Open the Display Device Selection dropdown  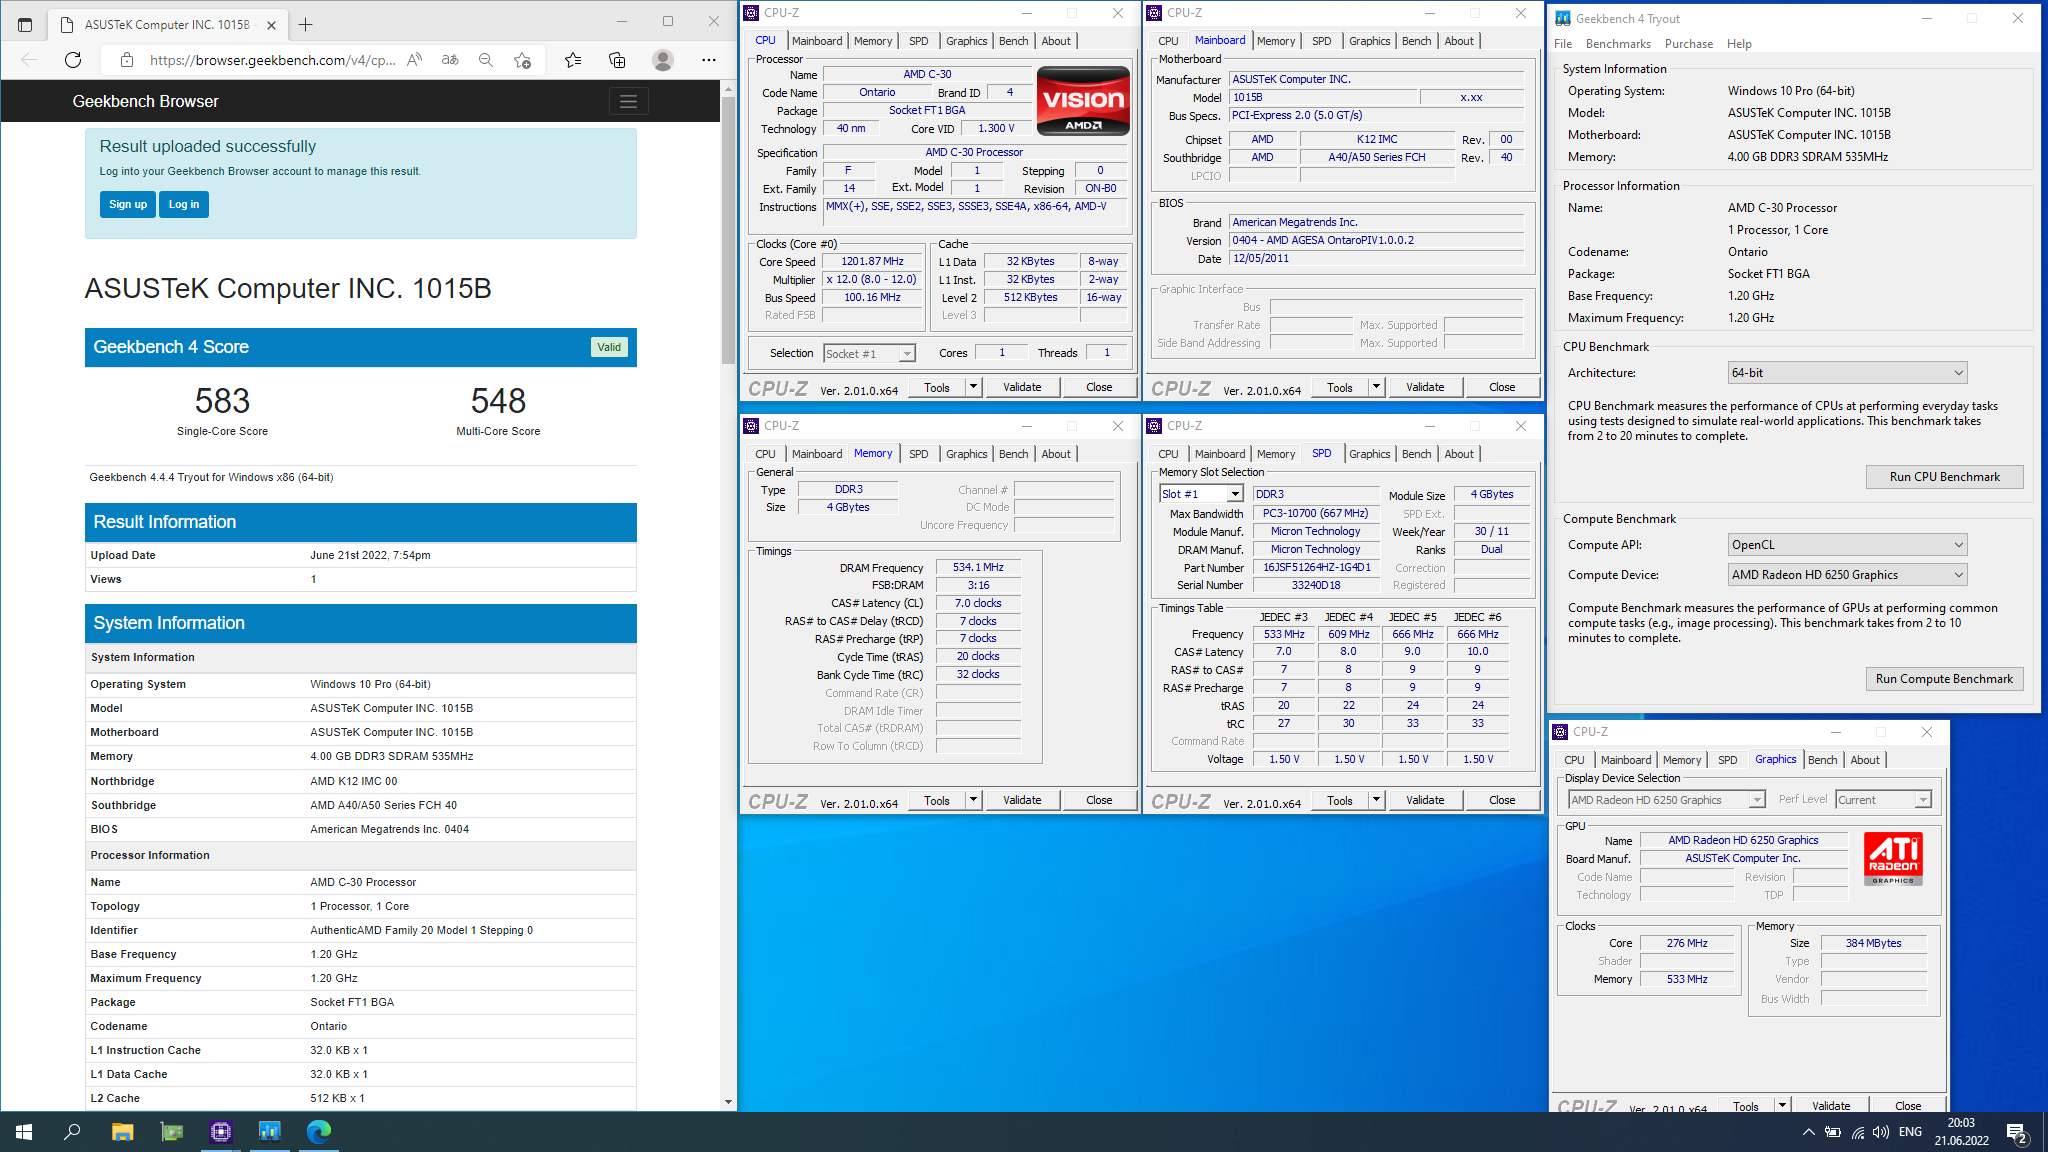point(1666,800)
